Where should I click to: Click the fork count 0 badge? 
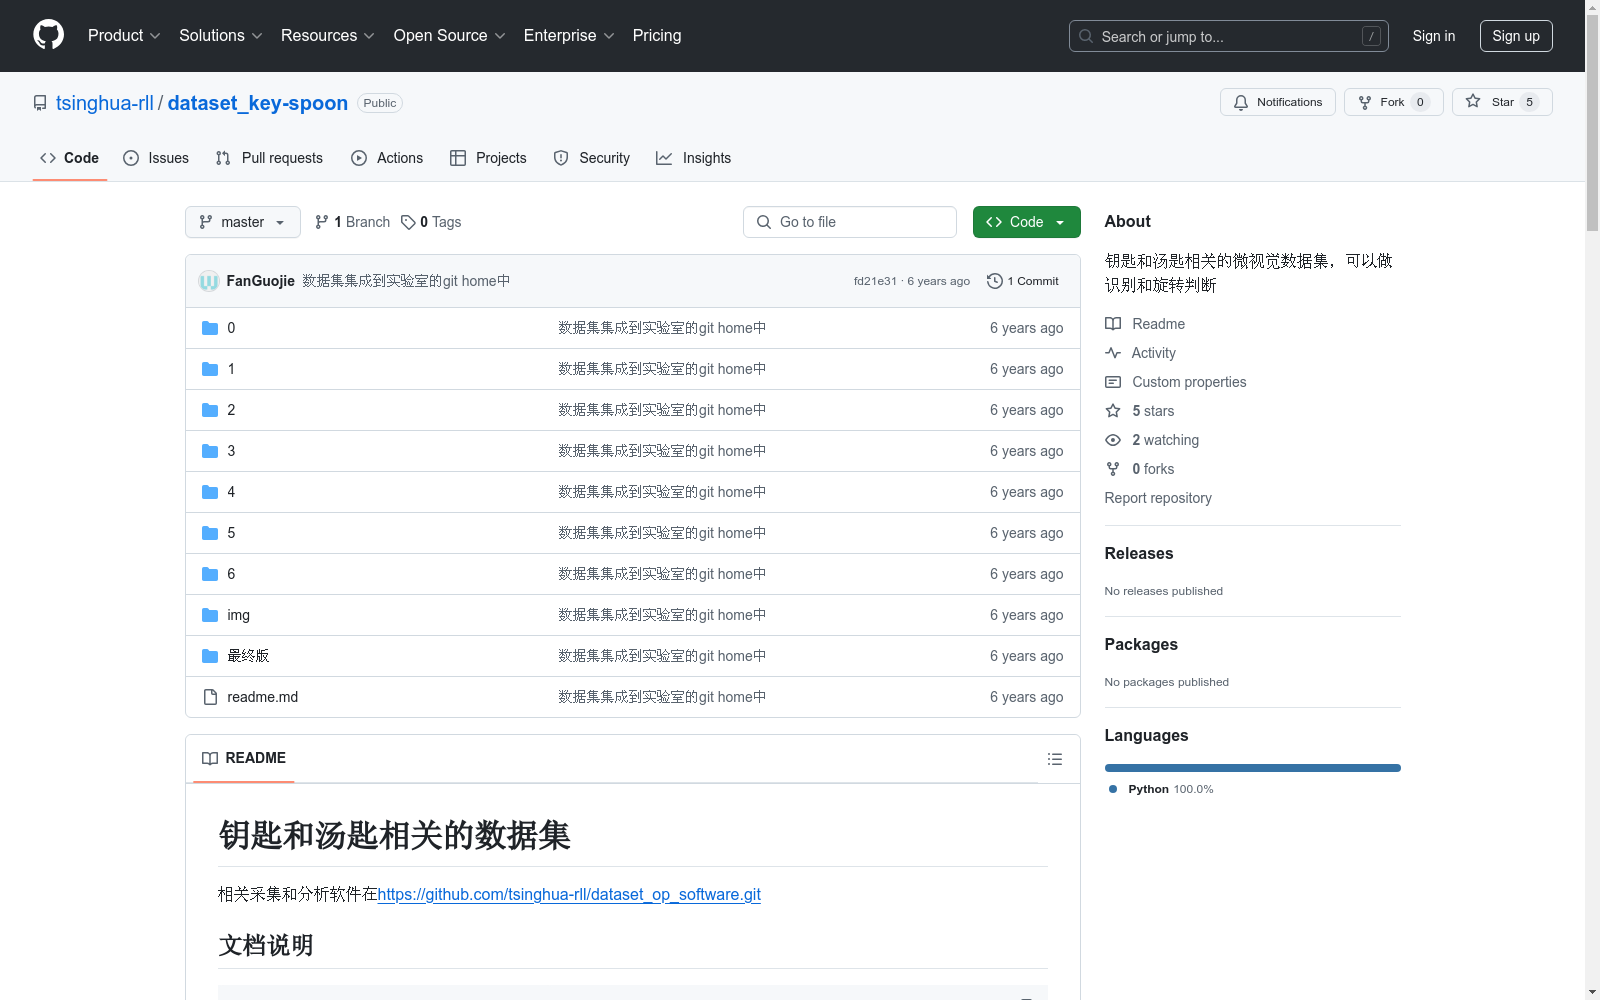(x=1420, y=102)
